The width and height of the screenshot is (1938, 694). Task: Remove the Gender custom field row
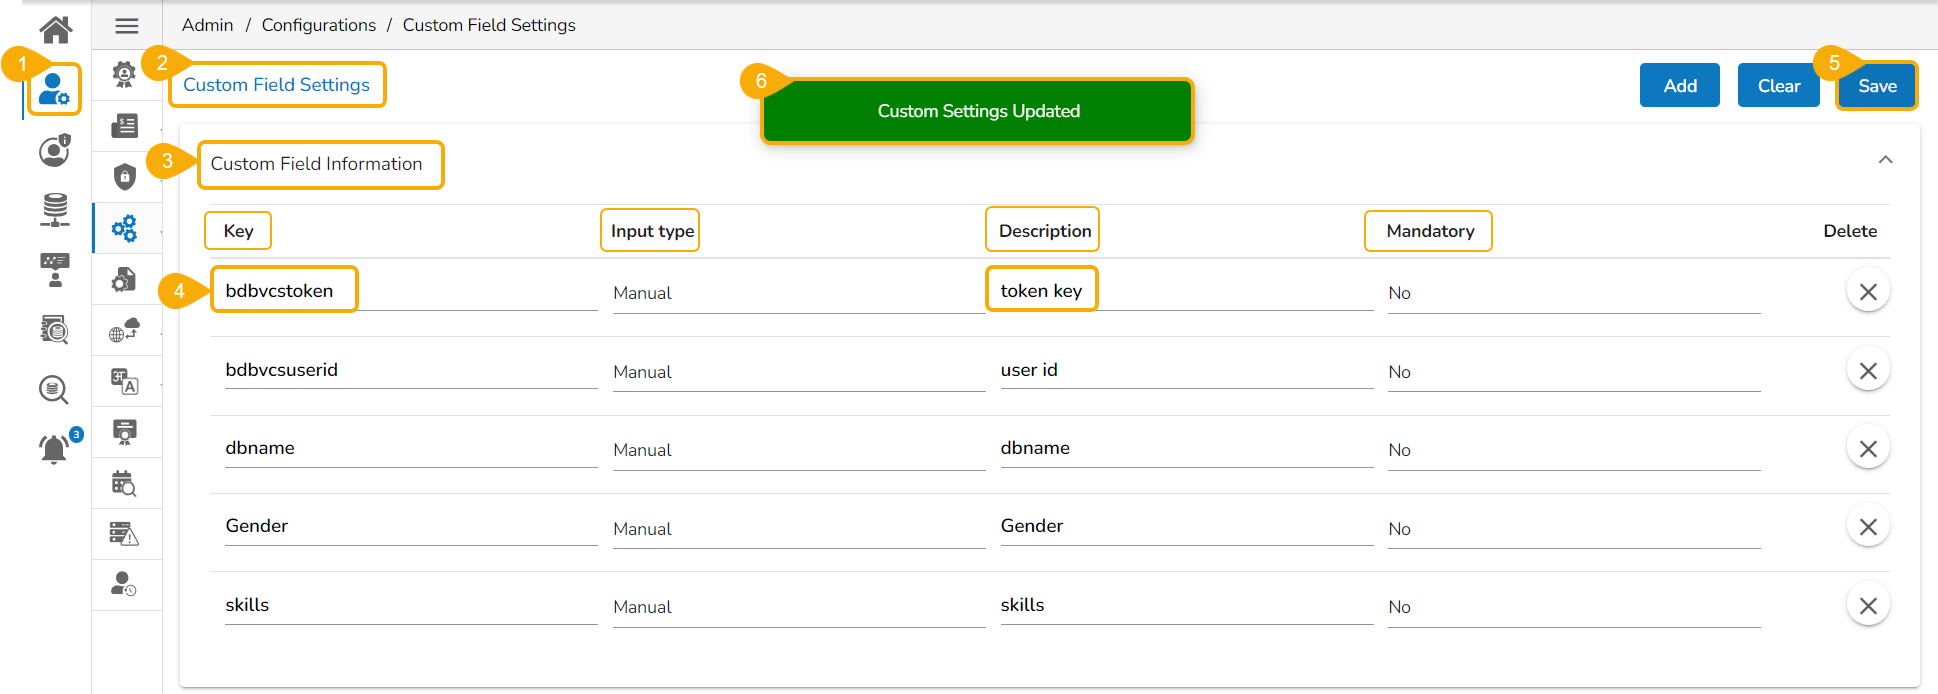(1867, 527)
